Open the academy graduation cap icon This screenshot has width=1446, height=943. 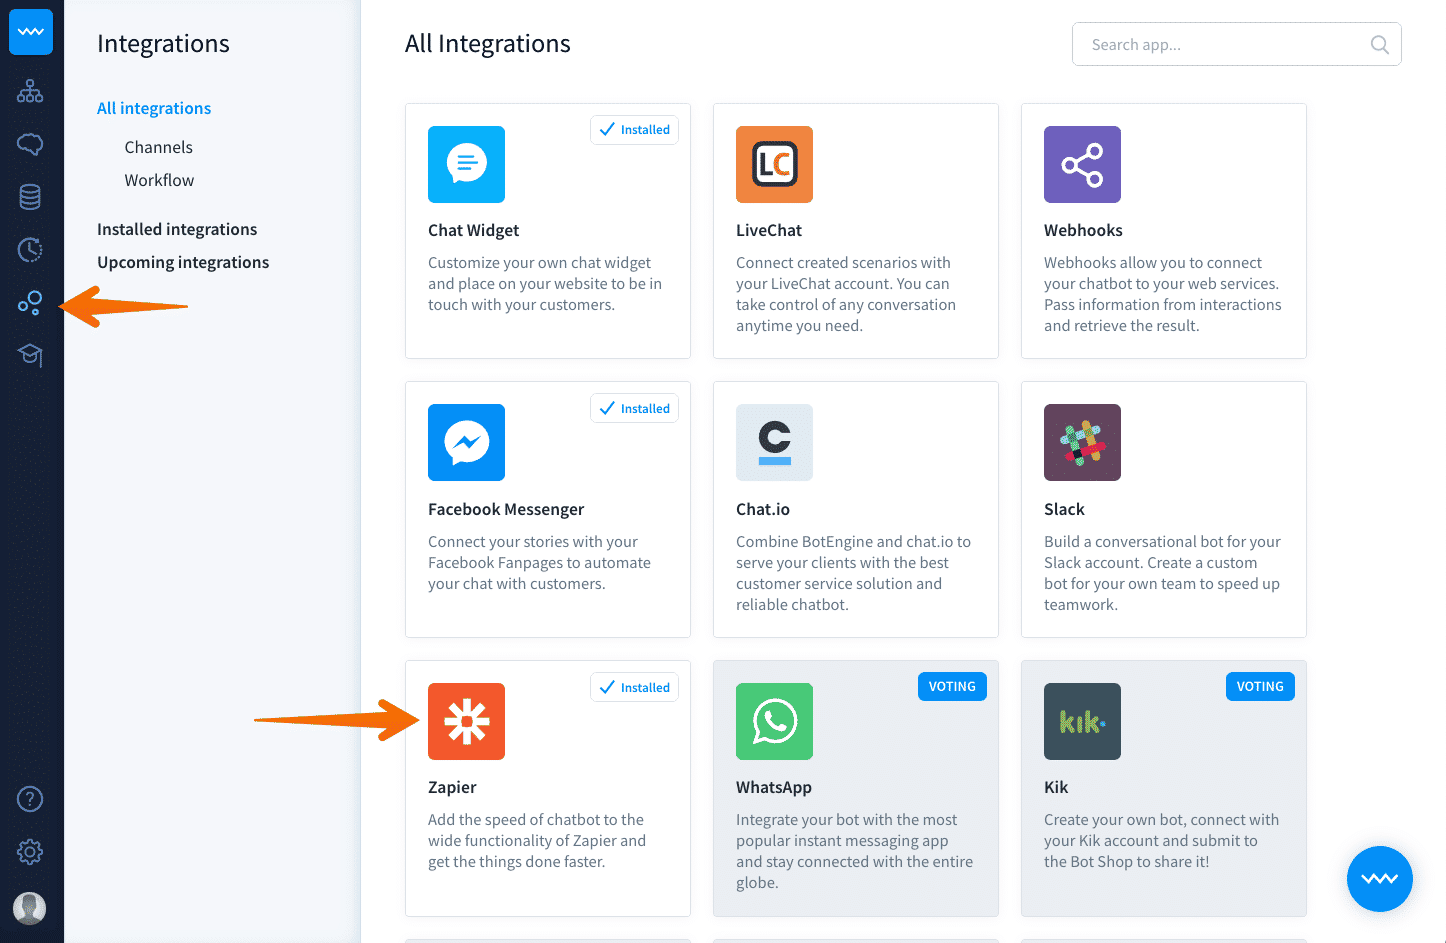click(x=30, y=354)
